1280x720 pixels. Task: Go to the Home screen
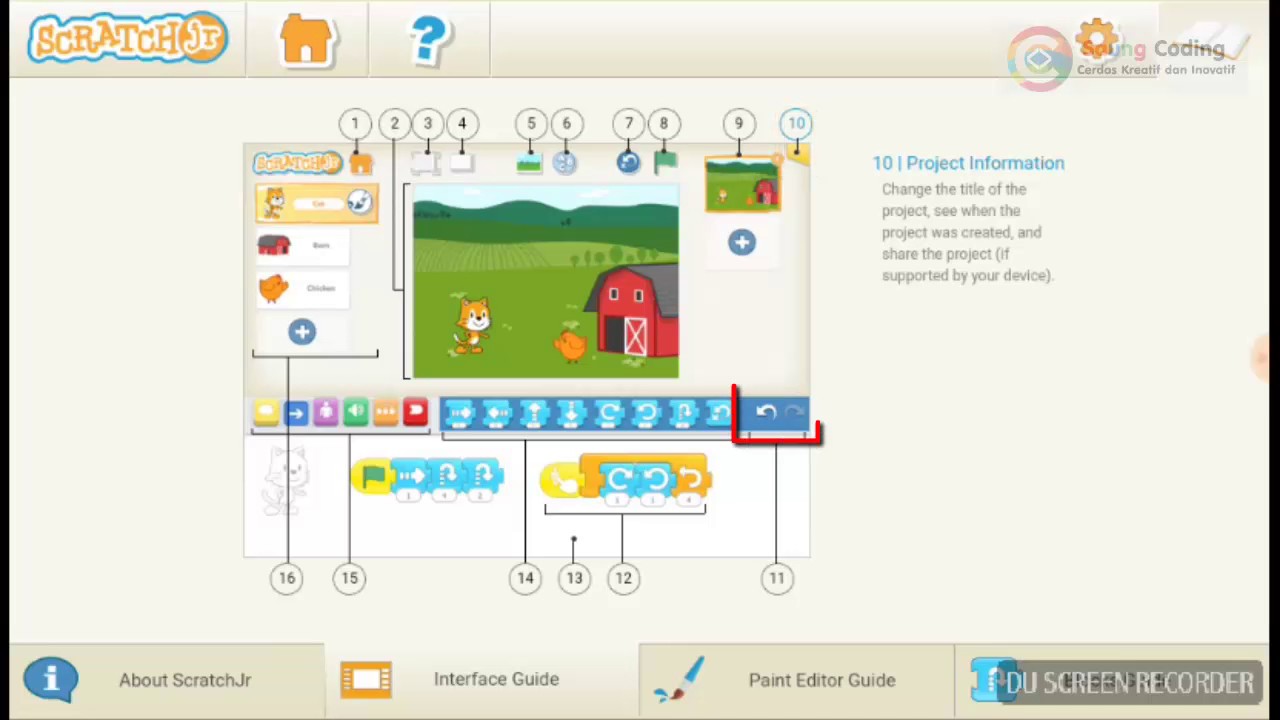[307, 40]
